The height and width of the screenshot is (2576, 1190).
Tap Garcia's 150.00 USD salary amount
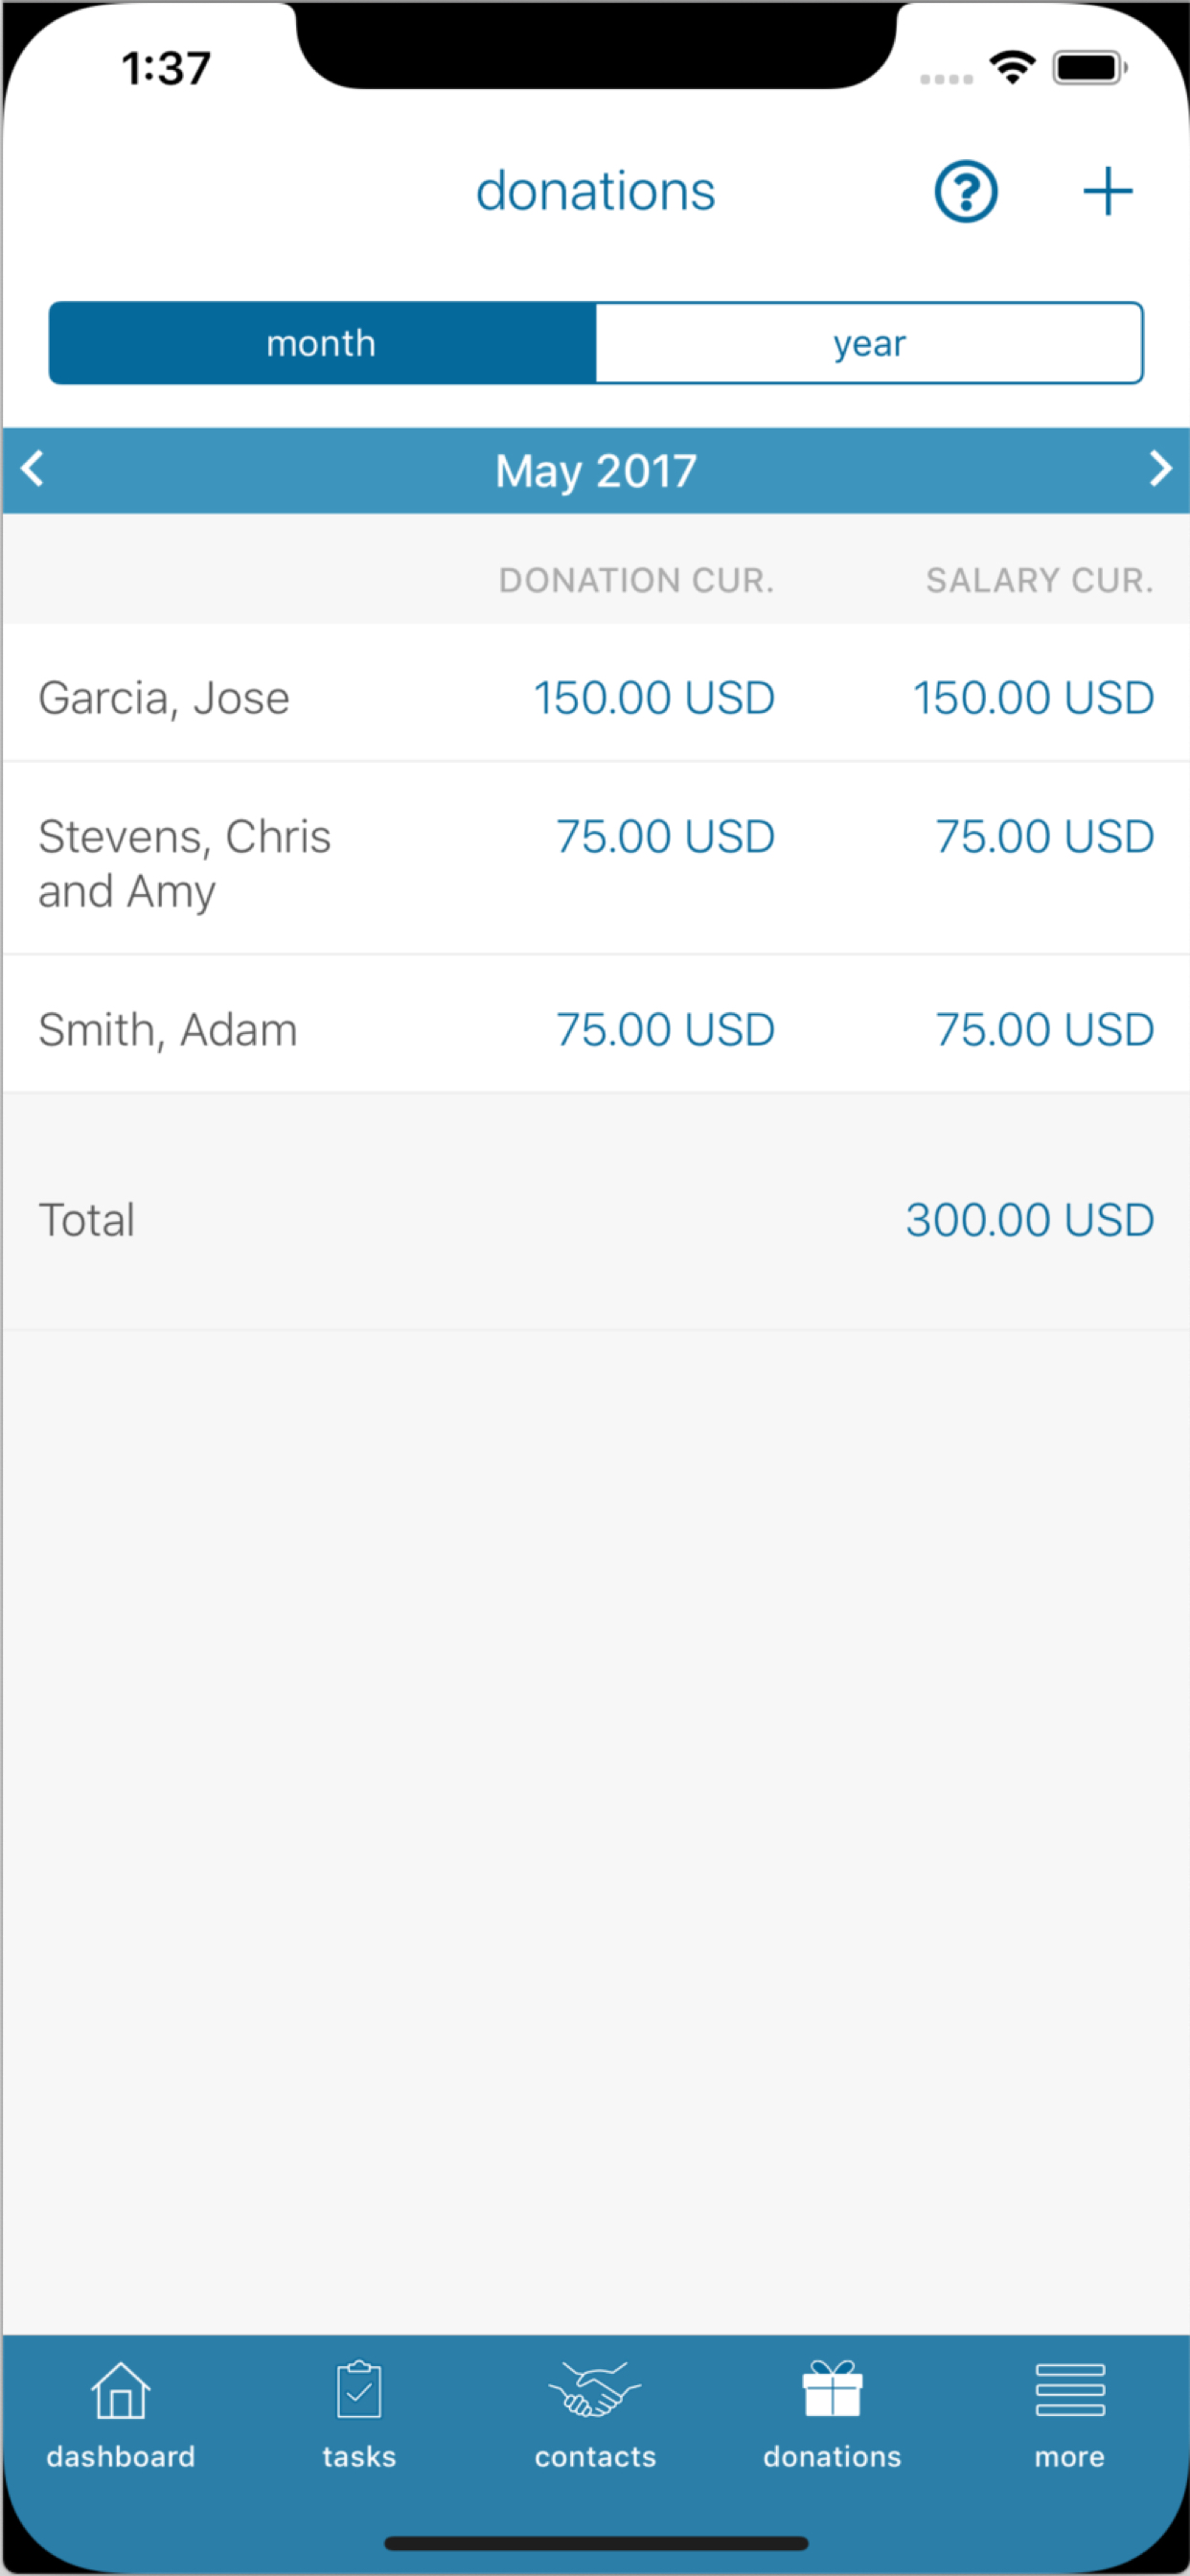[x=1033, y=698]
